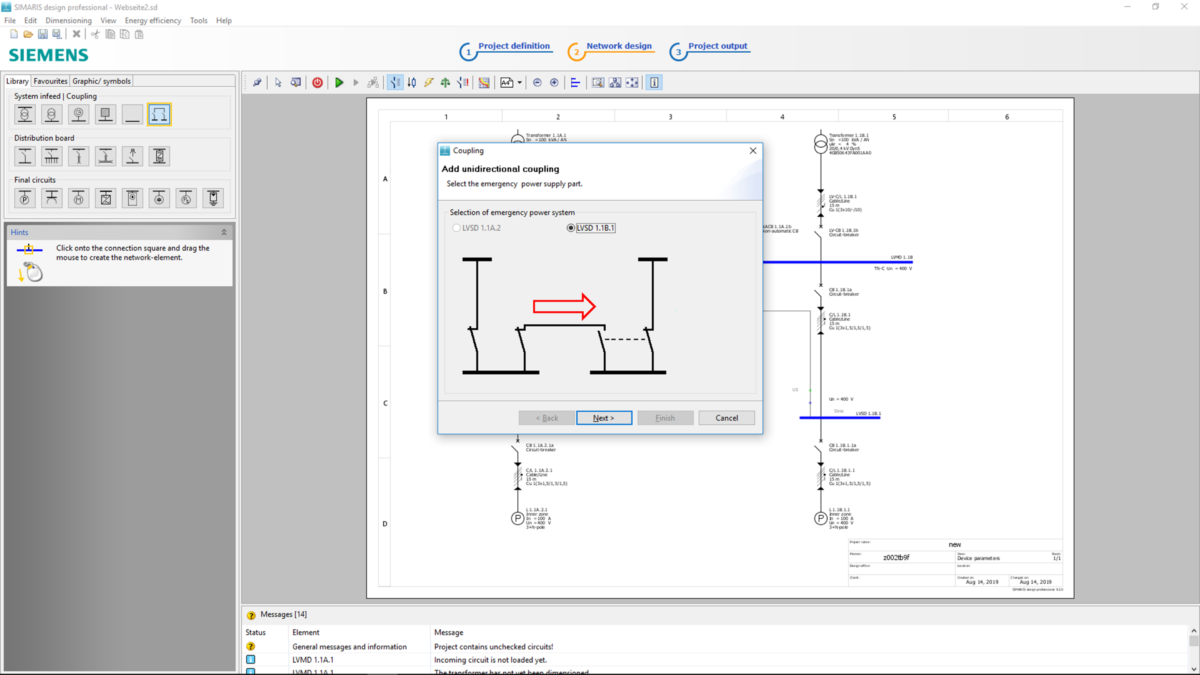The image size is (1200, 675).
Task: Click the Cut scissors icon
Action: point(96,34)
